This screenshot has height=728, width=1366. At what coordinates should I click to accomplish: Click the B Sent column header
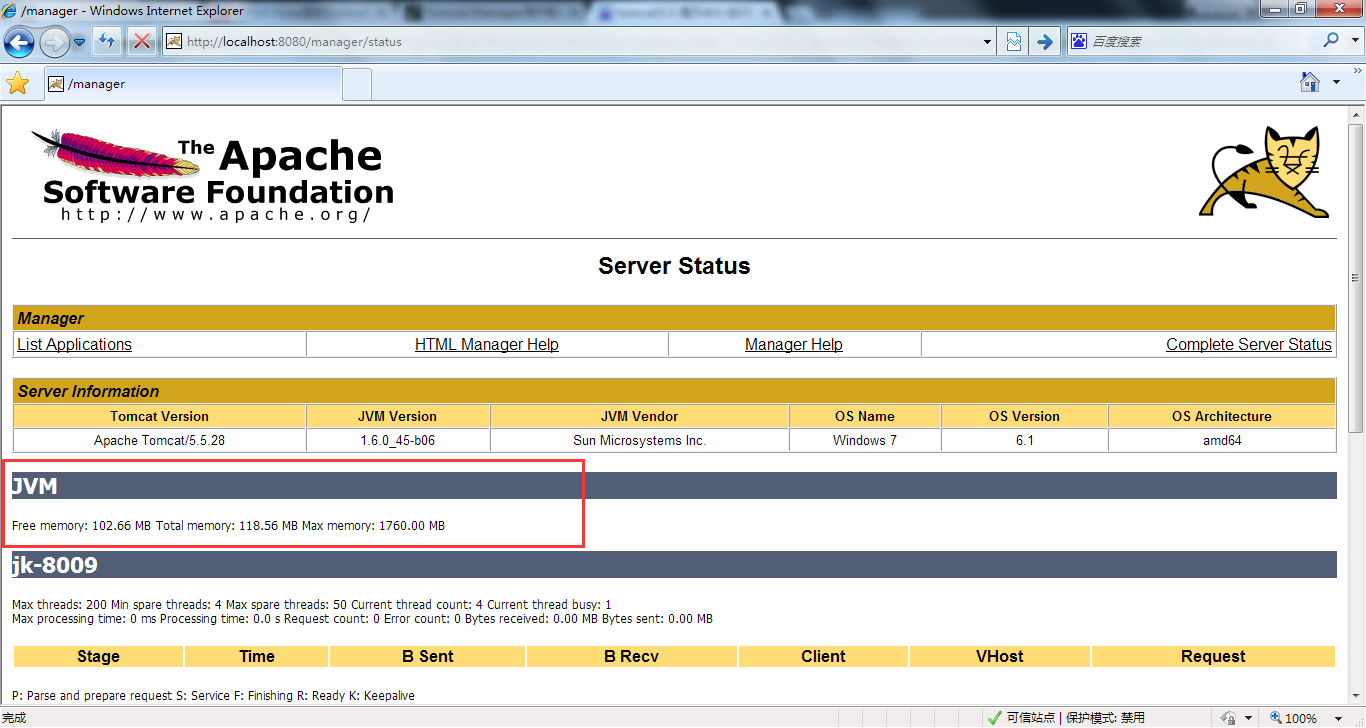[x=427, y=656]
